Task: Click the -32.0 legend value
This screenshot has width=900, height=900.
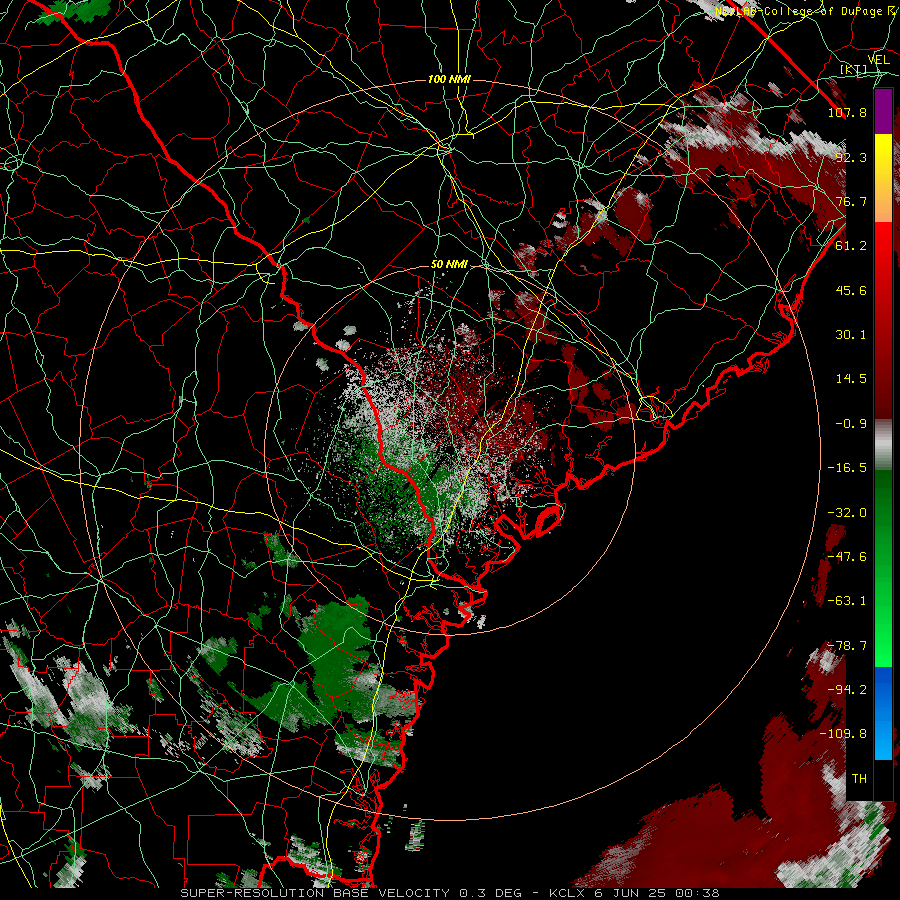Action: pos(847,513)
